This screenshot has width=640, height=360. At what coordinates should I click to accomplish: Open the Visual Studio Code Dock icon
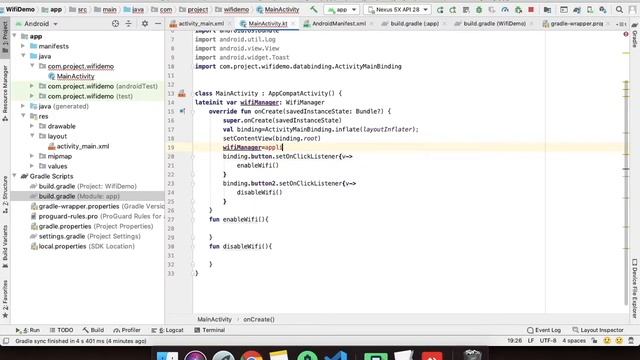pyautogui.click(x=336, y=355)
